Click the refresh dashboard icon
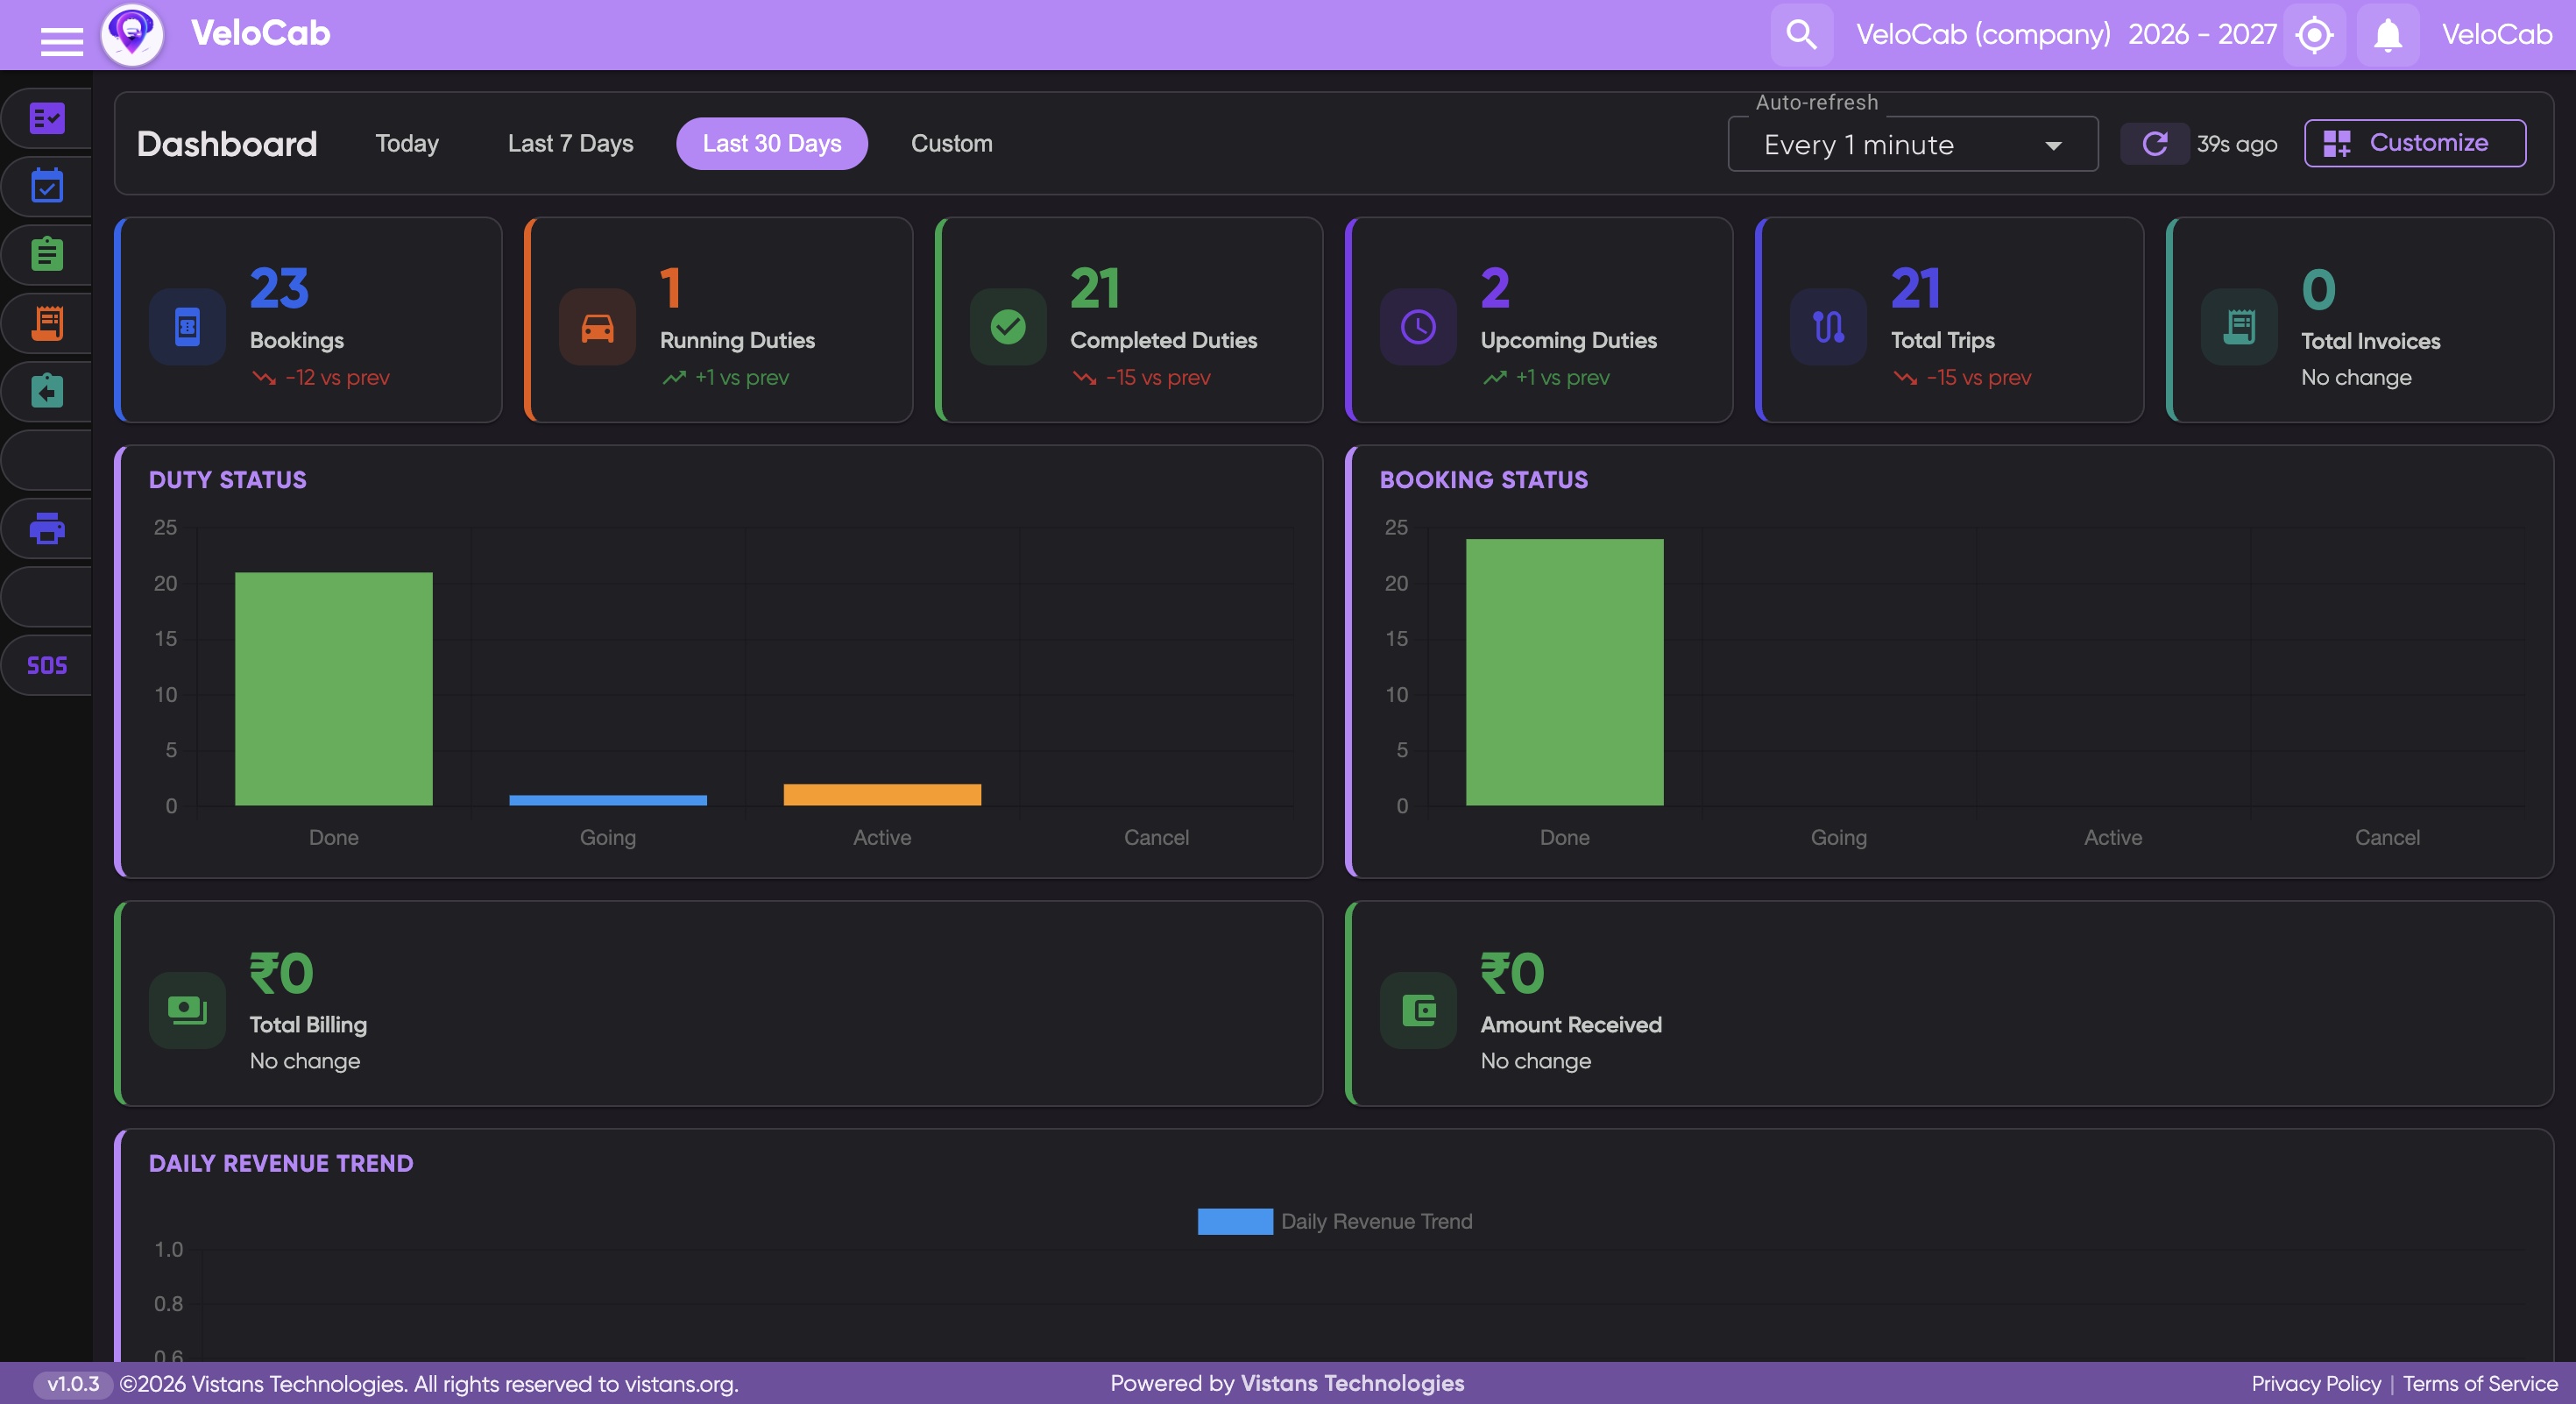The width and height of the screenshot is (2576, 1404). click(2155, 144)
